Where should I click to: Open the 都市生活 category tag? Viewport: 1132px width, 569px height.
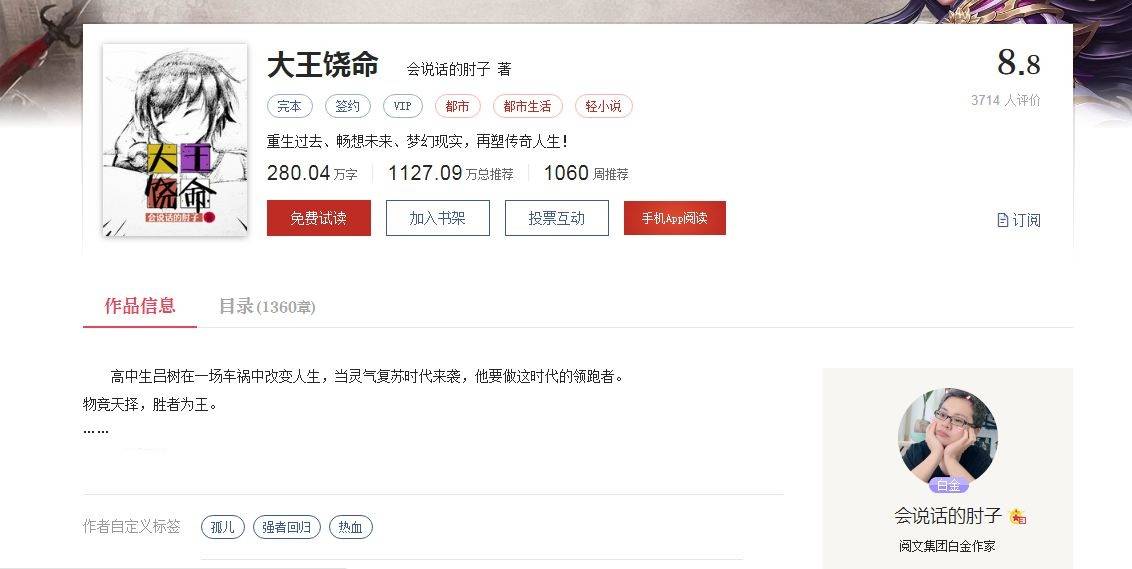527,106
